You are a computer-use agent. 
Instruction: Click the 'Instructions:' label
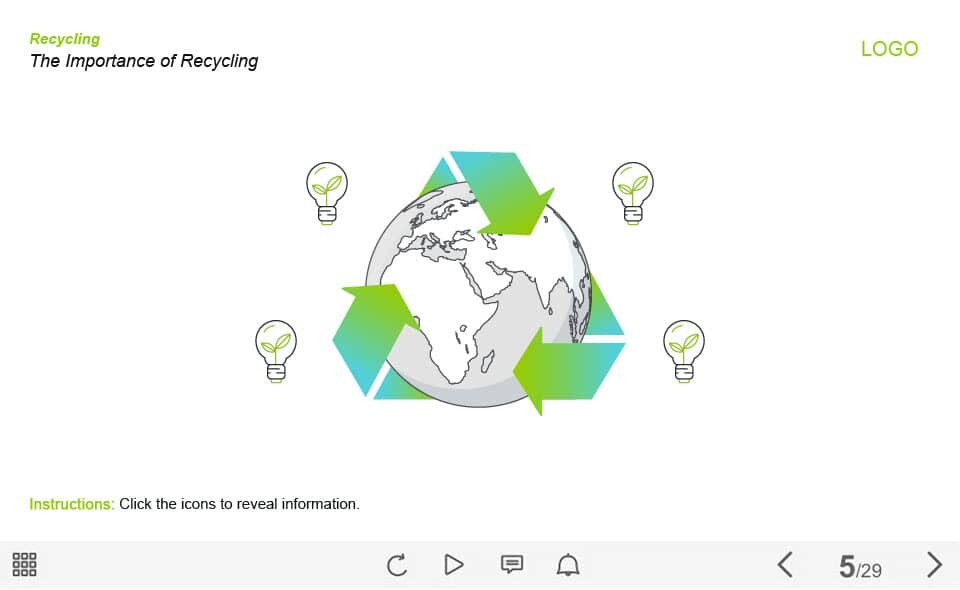coord(72,504)
